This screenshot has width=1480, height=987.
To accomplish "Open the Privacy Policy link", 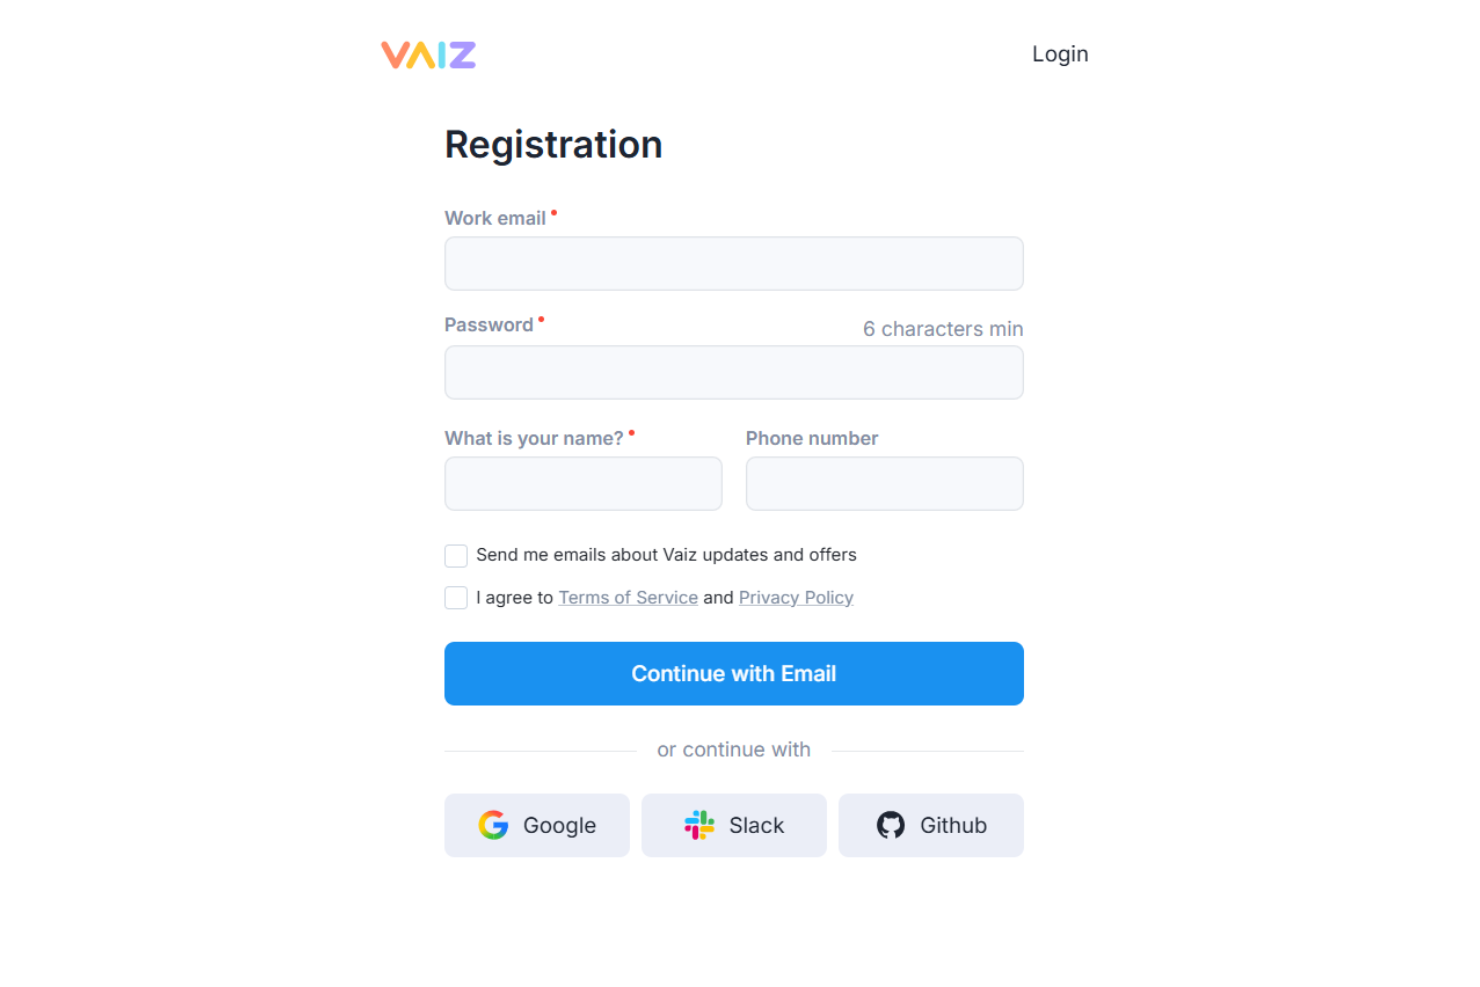I will tap(796, 597).
